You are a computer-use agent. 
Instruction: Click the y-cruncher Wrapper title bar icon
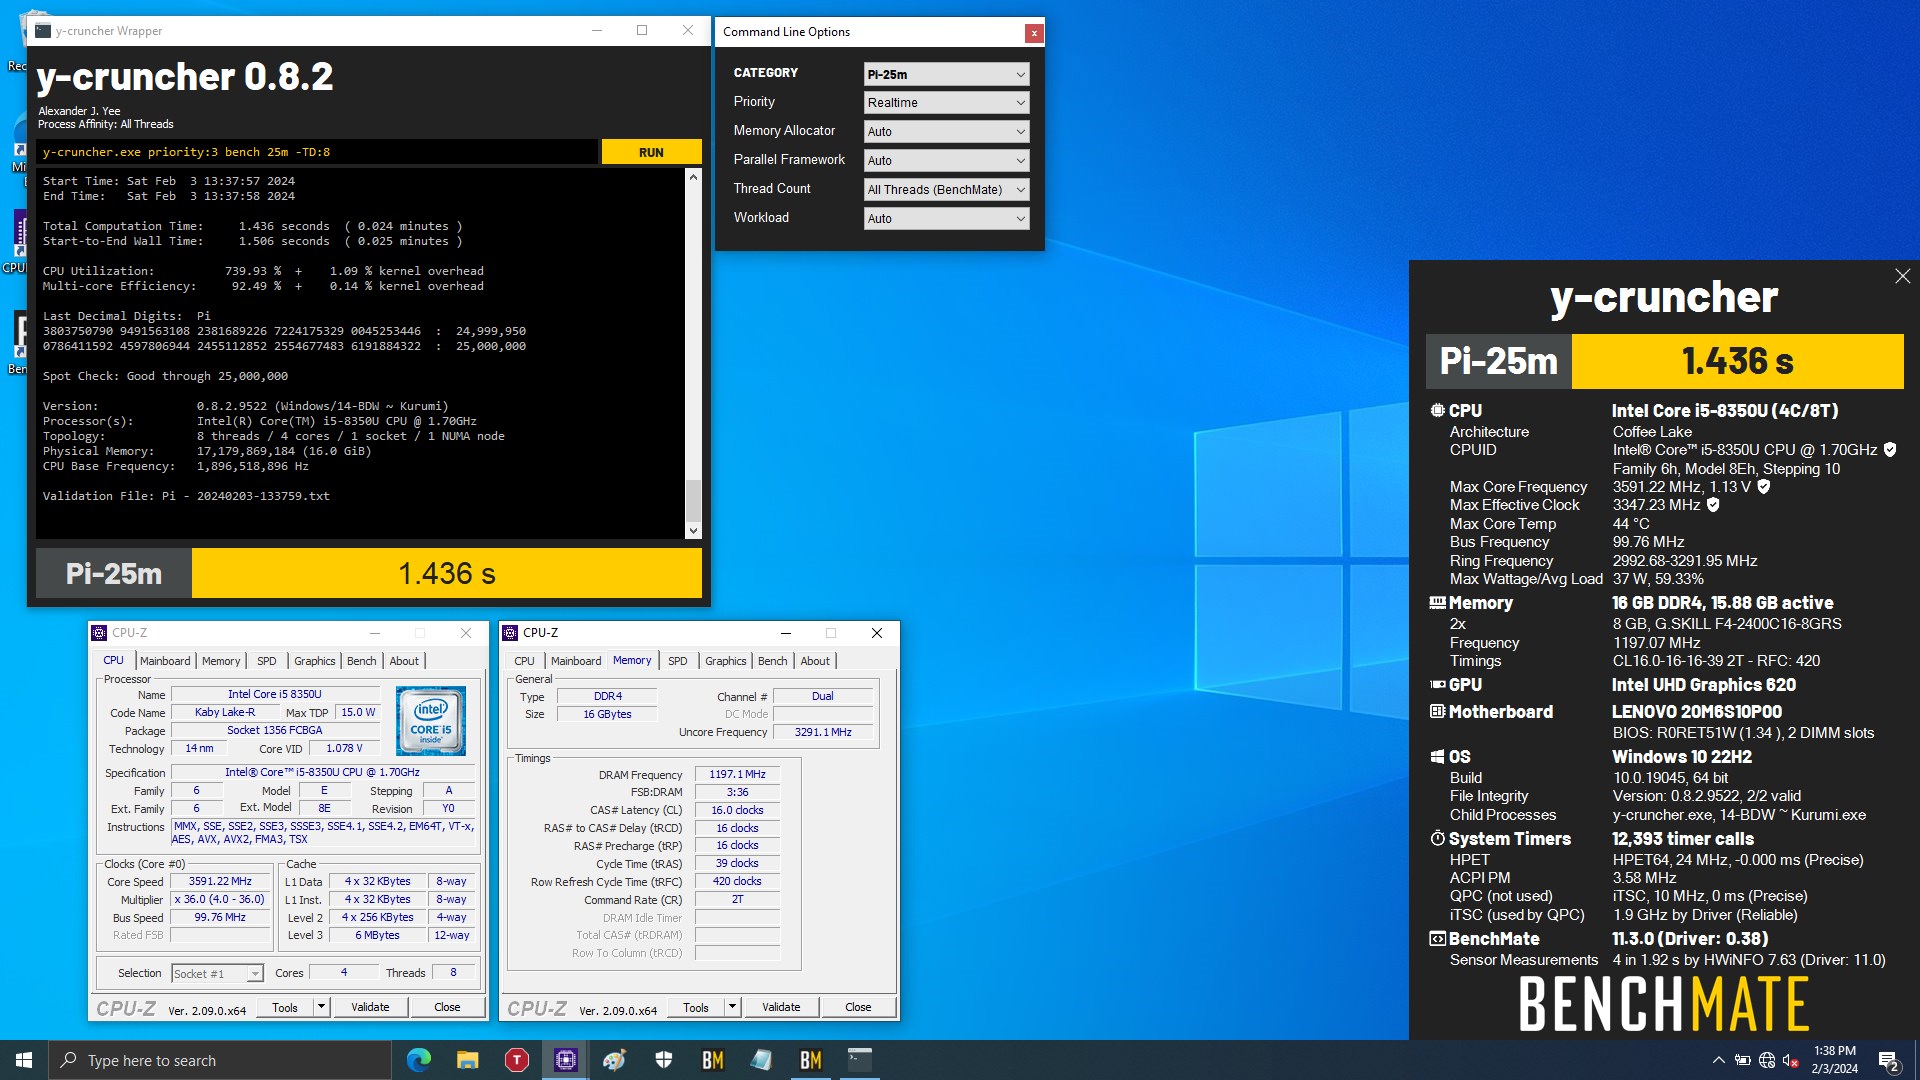click(43, 31)
